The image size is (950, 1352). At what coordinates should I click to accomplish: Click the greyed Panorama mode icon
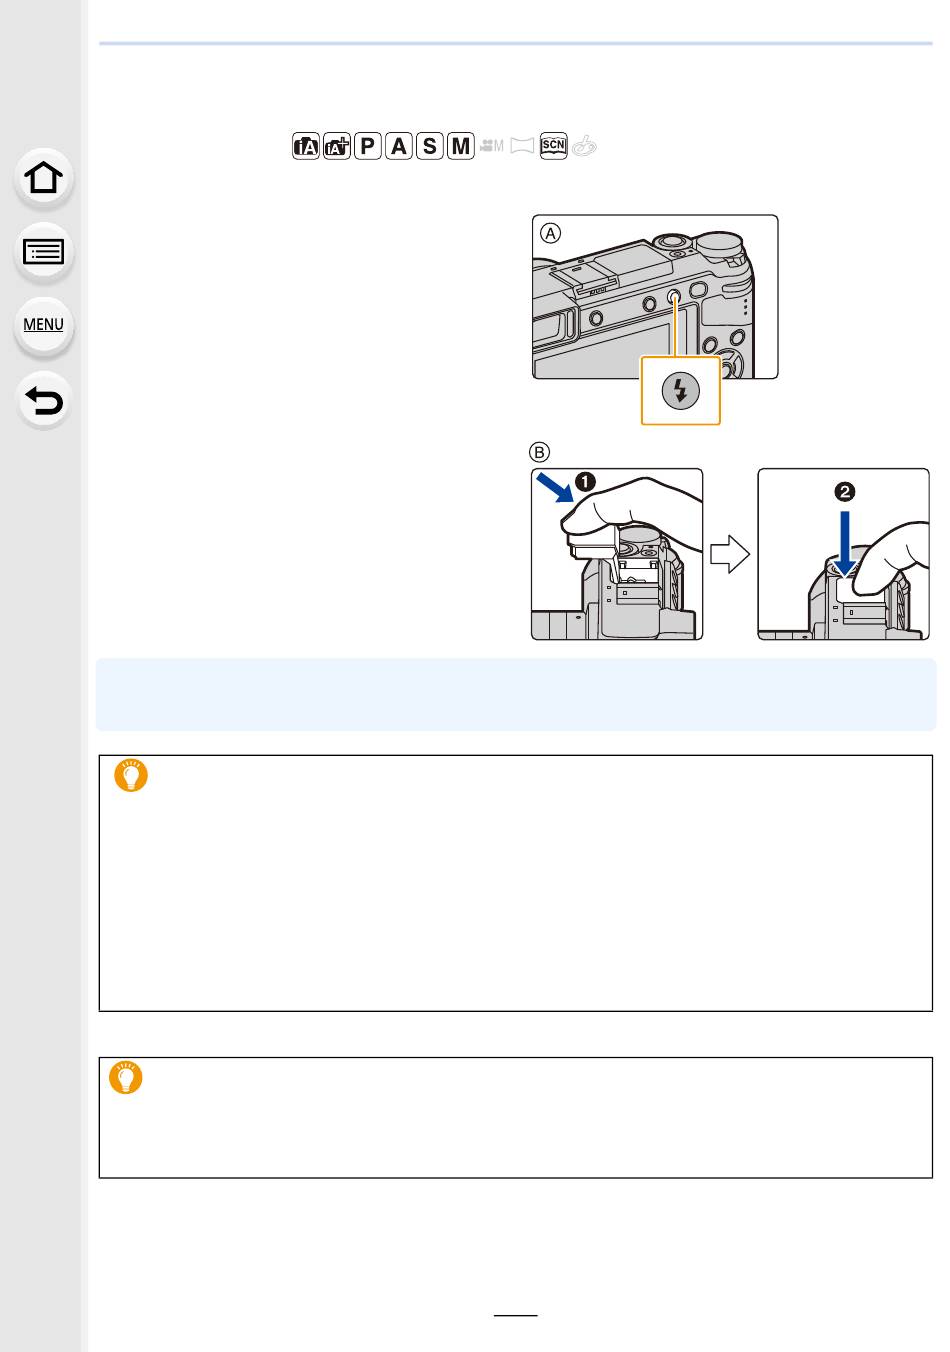[x=522, y=146]
